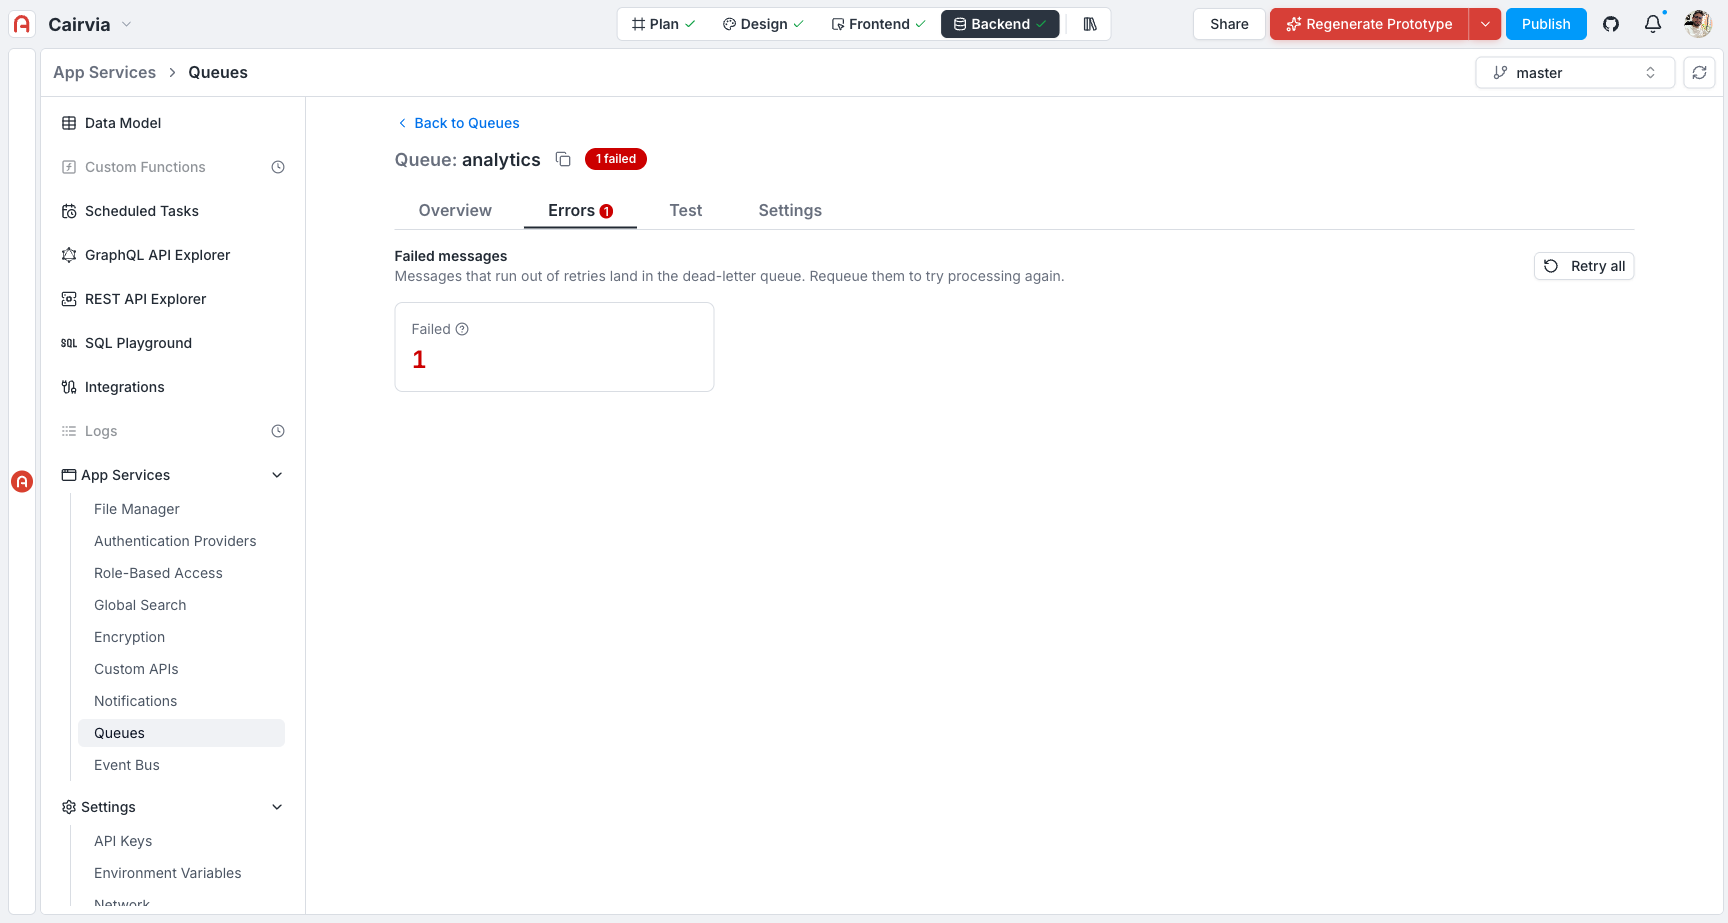This screenshot has width=1728, height=923.
Task: Switch to the Frontend tab
Action: pos(878,24)
